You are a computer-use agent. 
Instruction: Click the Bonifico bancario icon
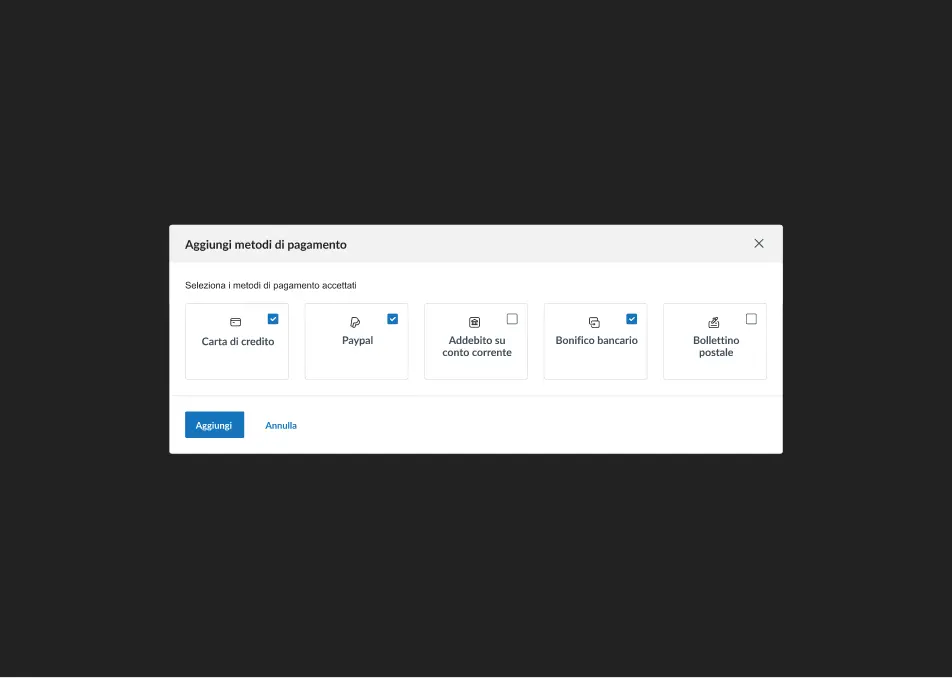(x=594, y=322)
